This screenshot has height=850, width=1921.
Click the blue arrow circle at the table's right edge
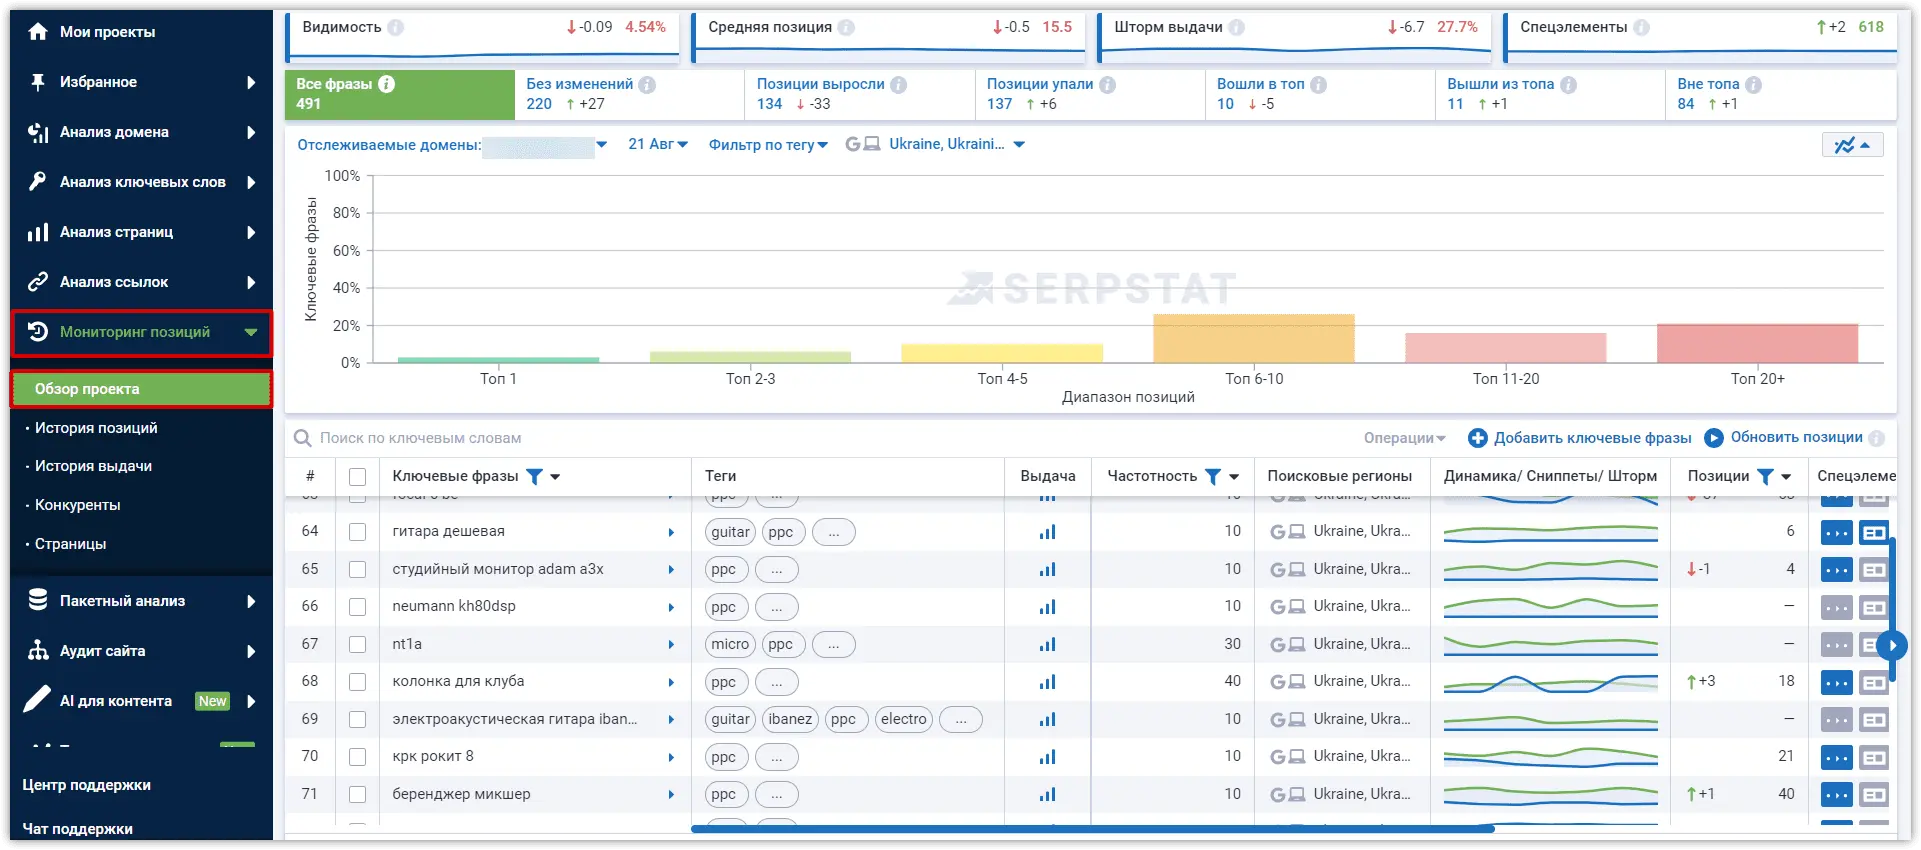pyautogui.click(x=1891, y=645)
